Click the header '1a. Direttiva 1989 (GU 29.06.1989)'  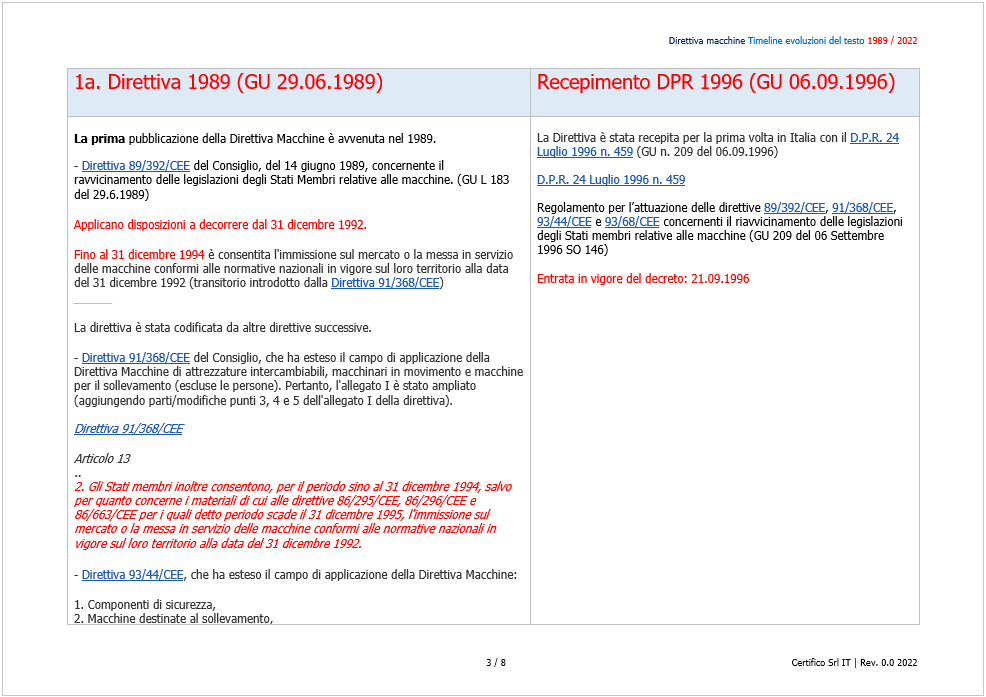(x=227, y=82)
